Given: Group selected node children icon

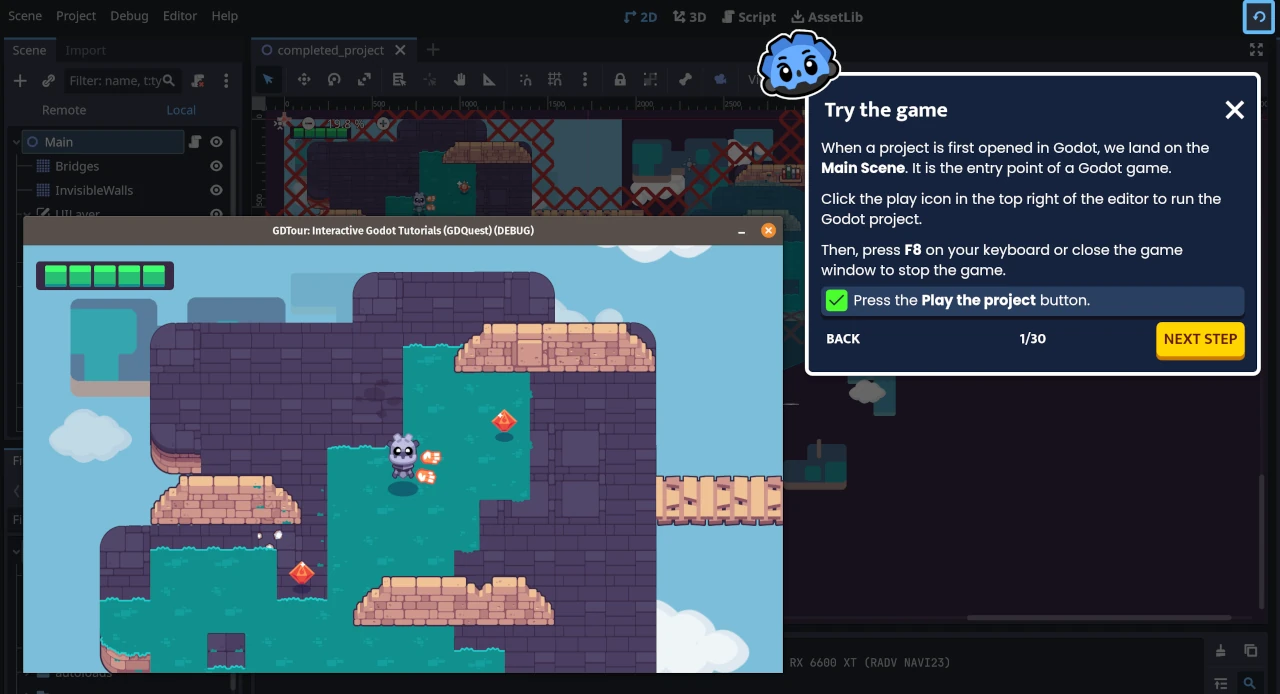Looking at the screenshot, I should pos(650,80).
